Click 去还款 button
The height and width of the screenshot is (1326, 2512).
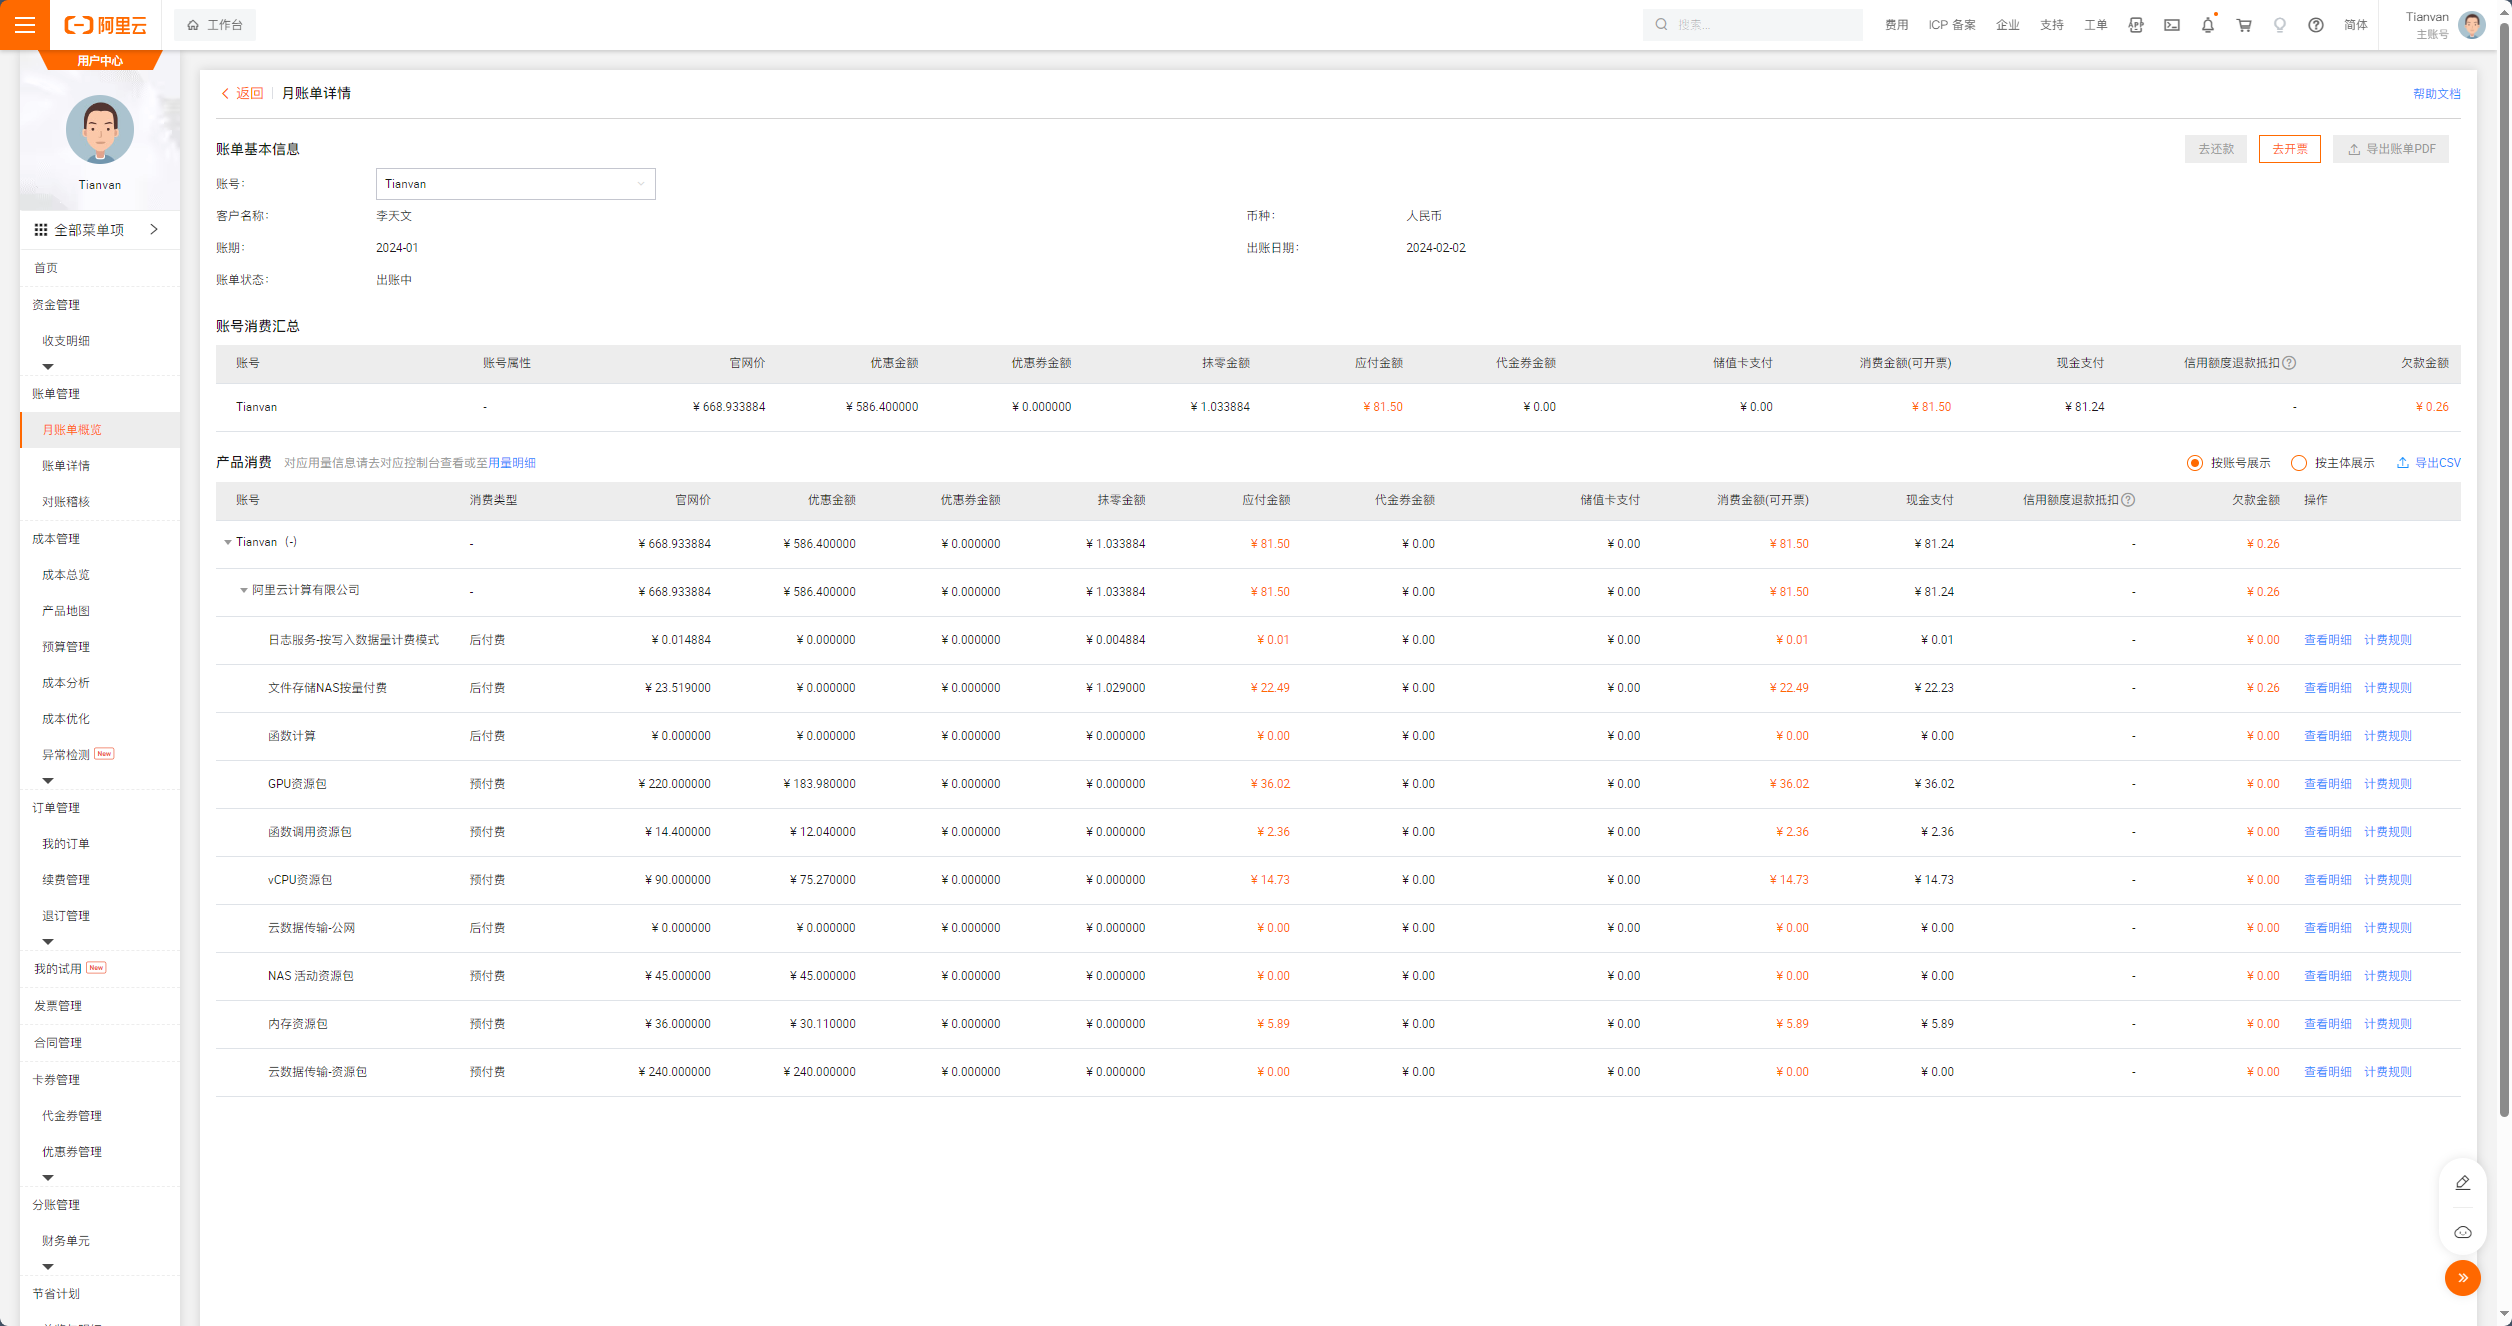click(2216, 149)
